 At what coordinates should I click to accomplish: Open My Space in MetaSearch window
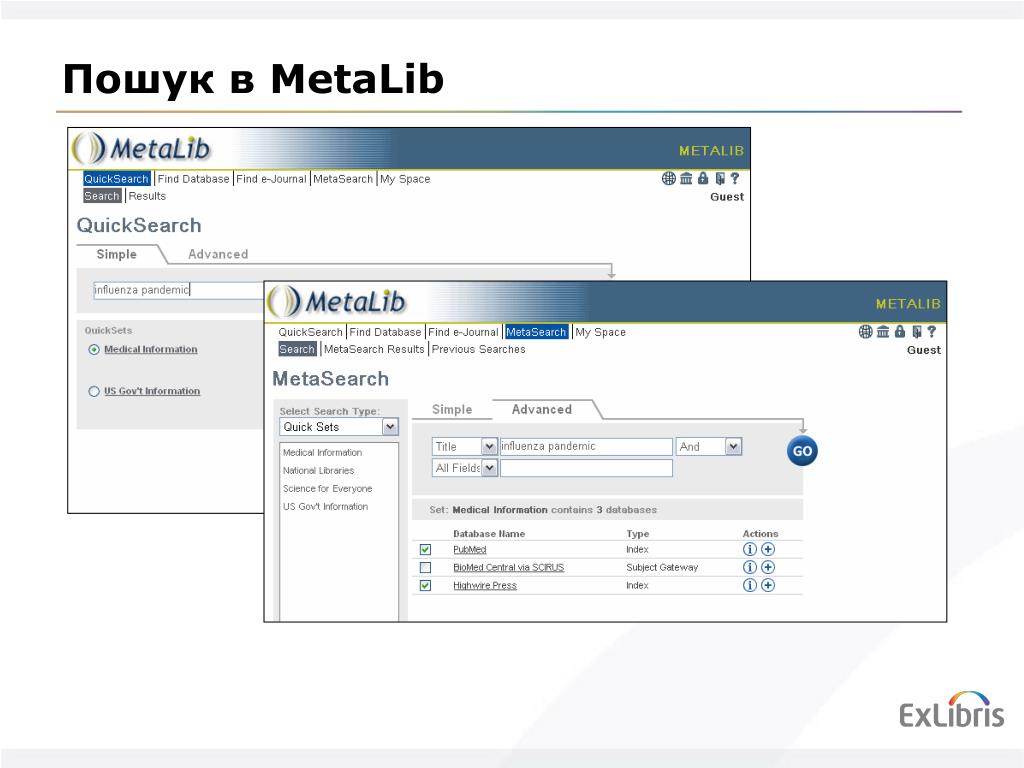pyautogui.click(x=600, y=332)
